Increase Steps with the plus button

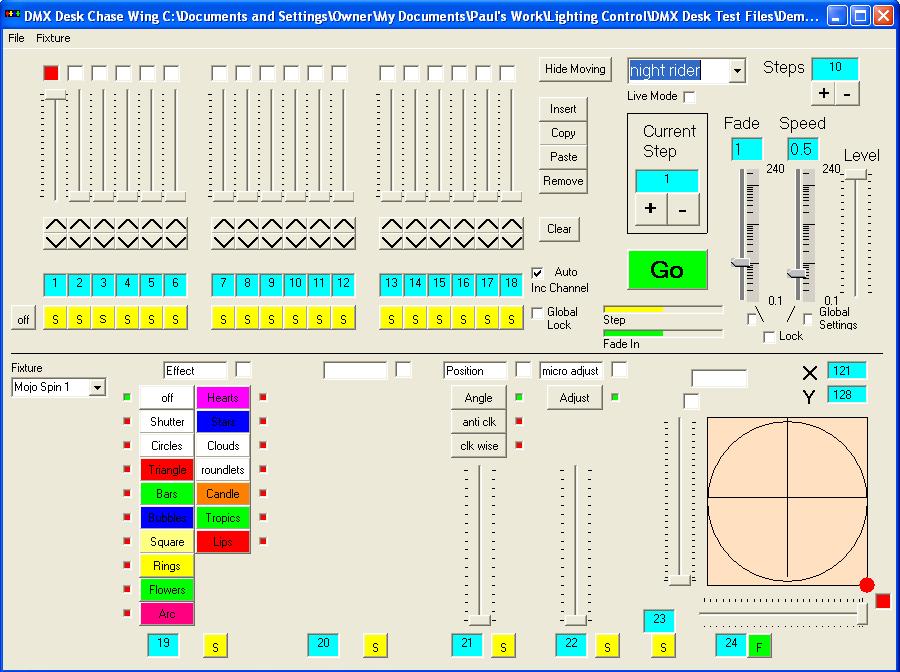823,93
